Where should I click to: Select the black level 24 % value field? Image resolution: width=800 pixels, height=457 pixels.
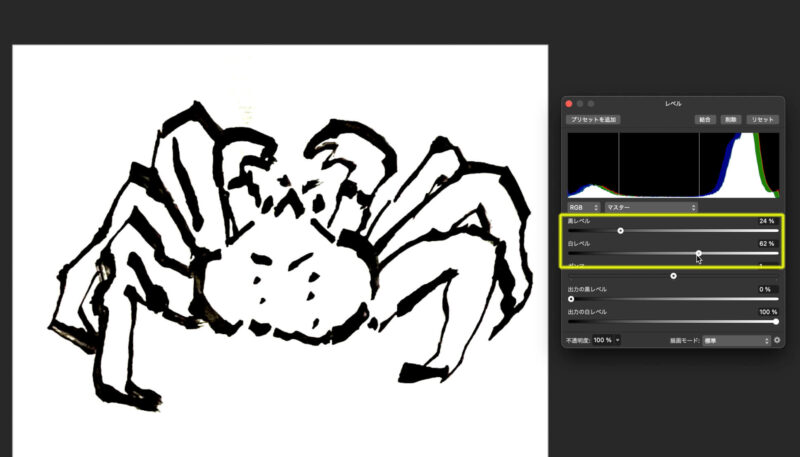767,220
